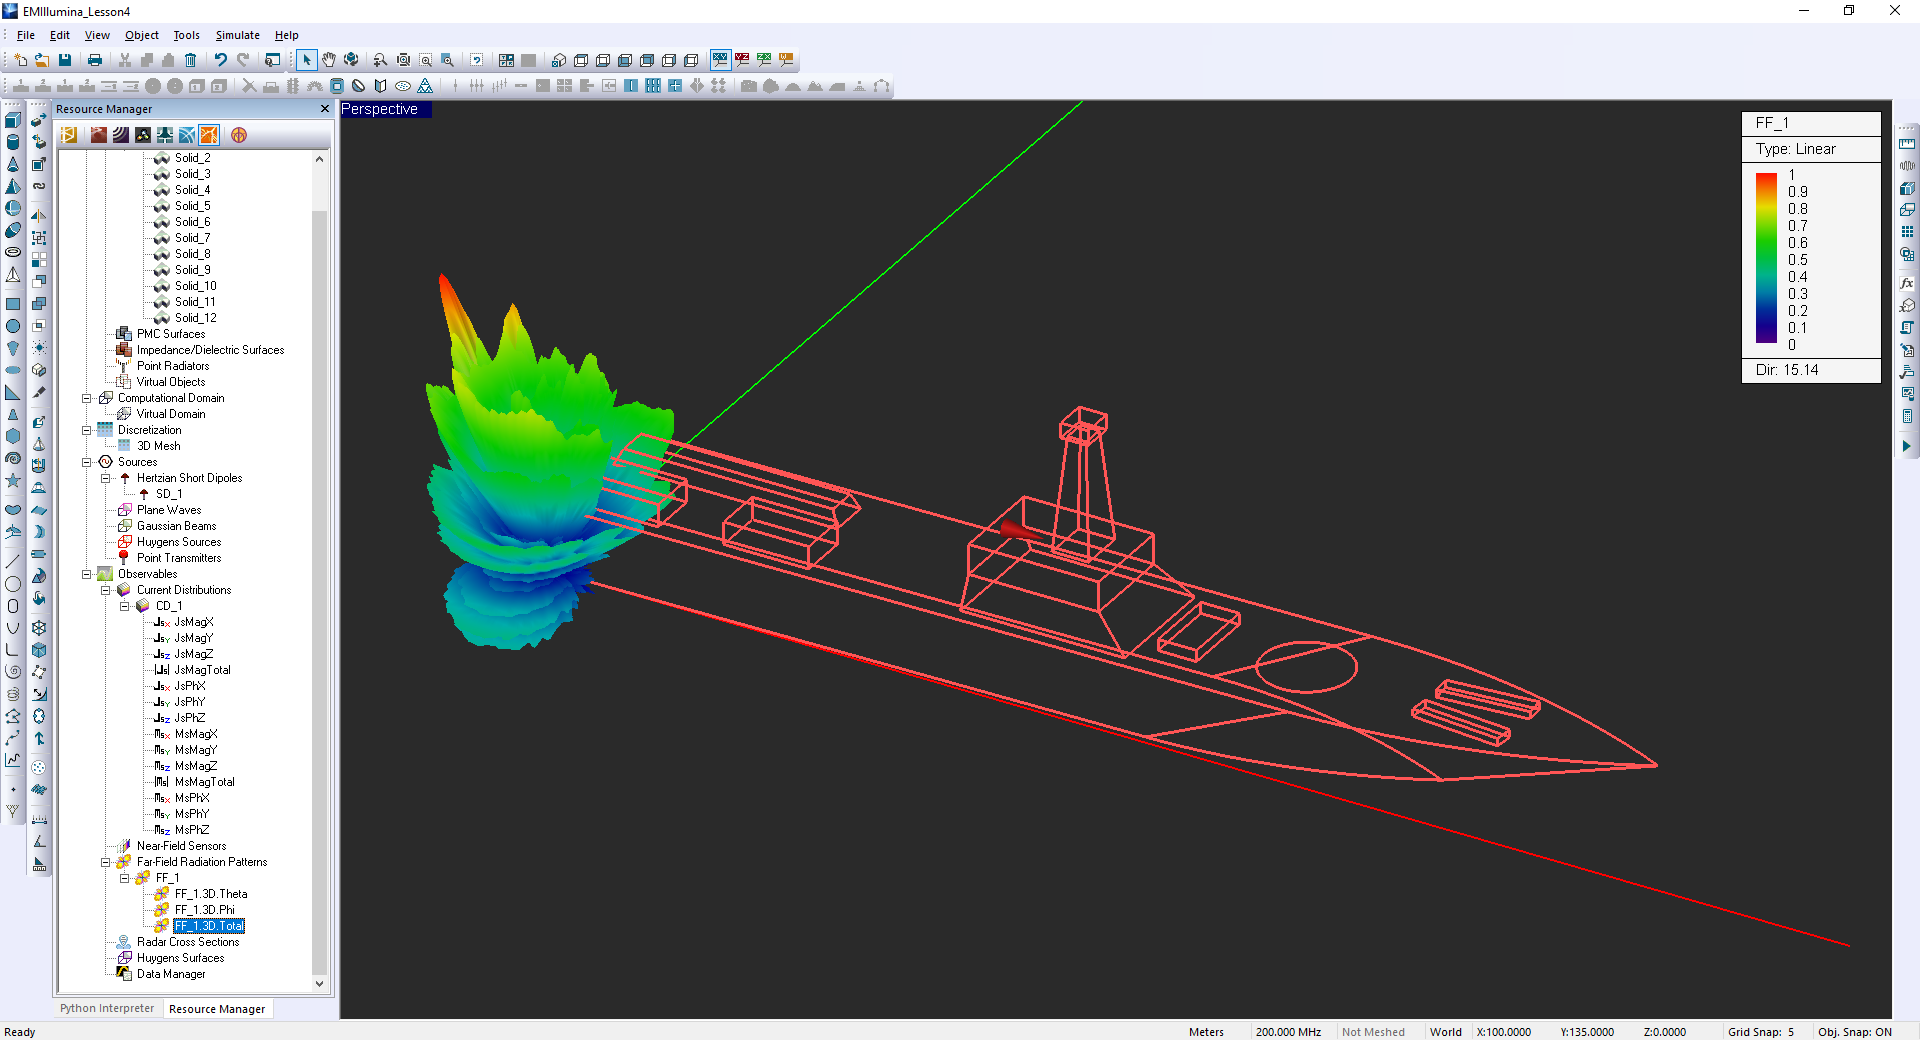Select the hand Pan View tool

329,60
